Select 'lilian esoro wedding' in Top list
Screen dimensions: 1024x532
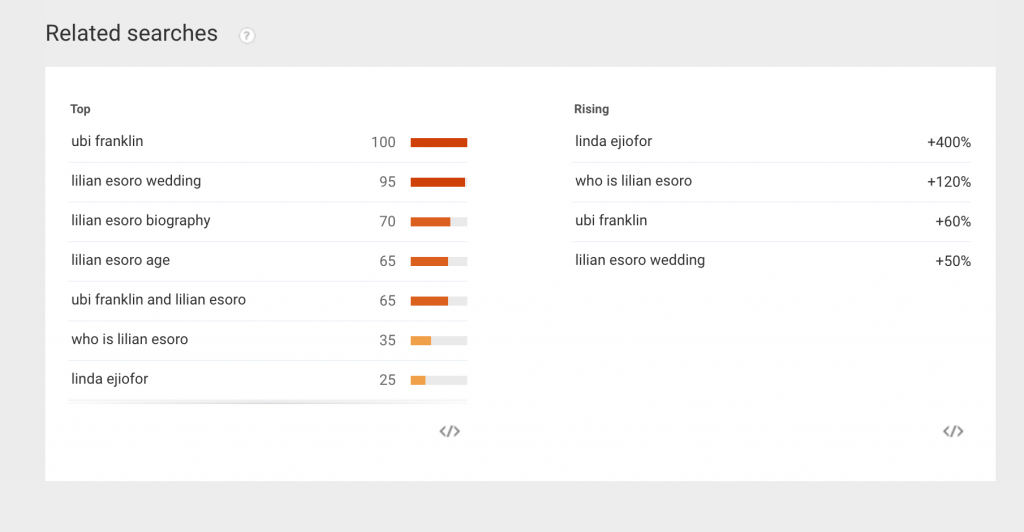[x=136, y=181]
